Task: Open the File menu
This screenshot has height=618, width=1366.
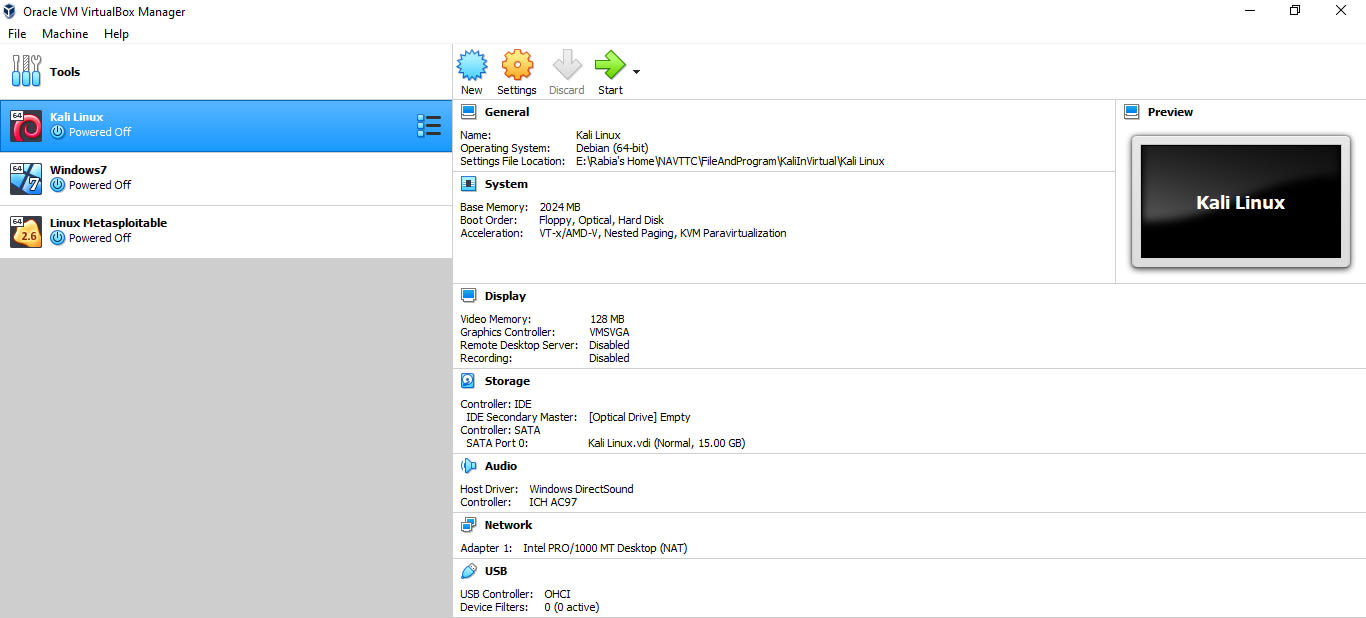Action: (16, 33)
